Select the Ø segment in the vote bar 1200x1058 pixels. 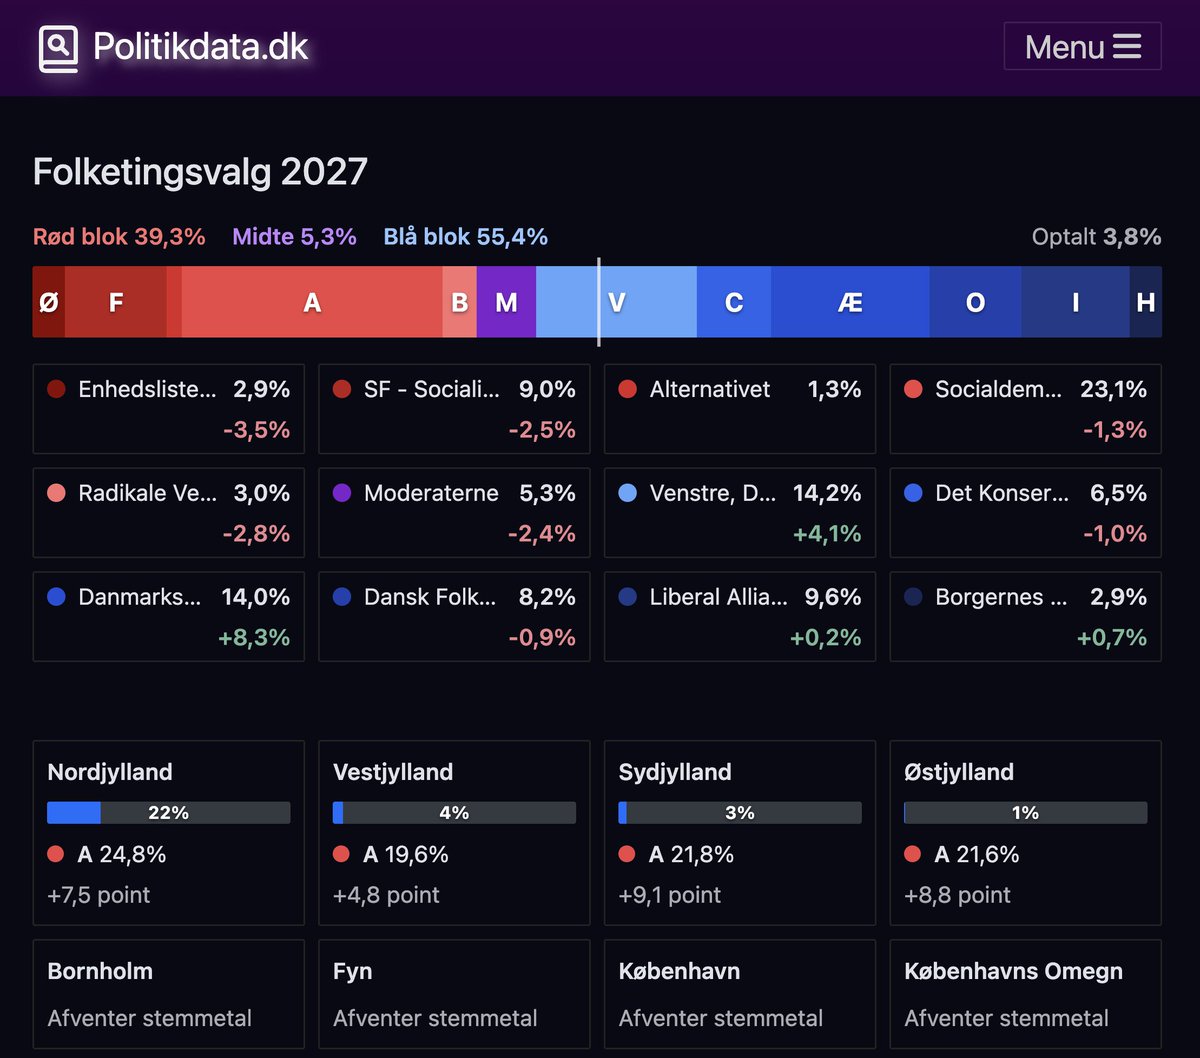point(49,302)
